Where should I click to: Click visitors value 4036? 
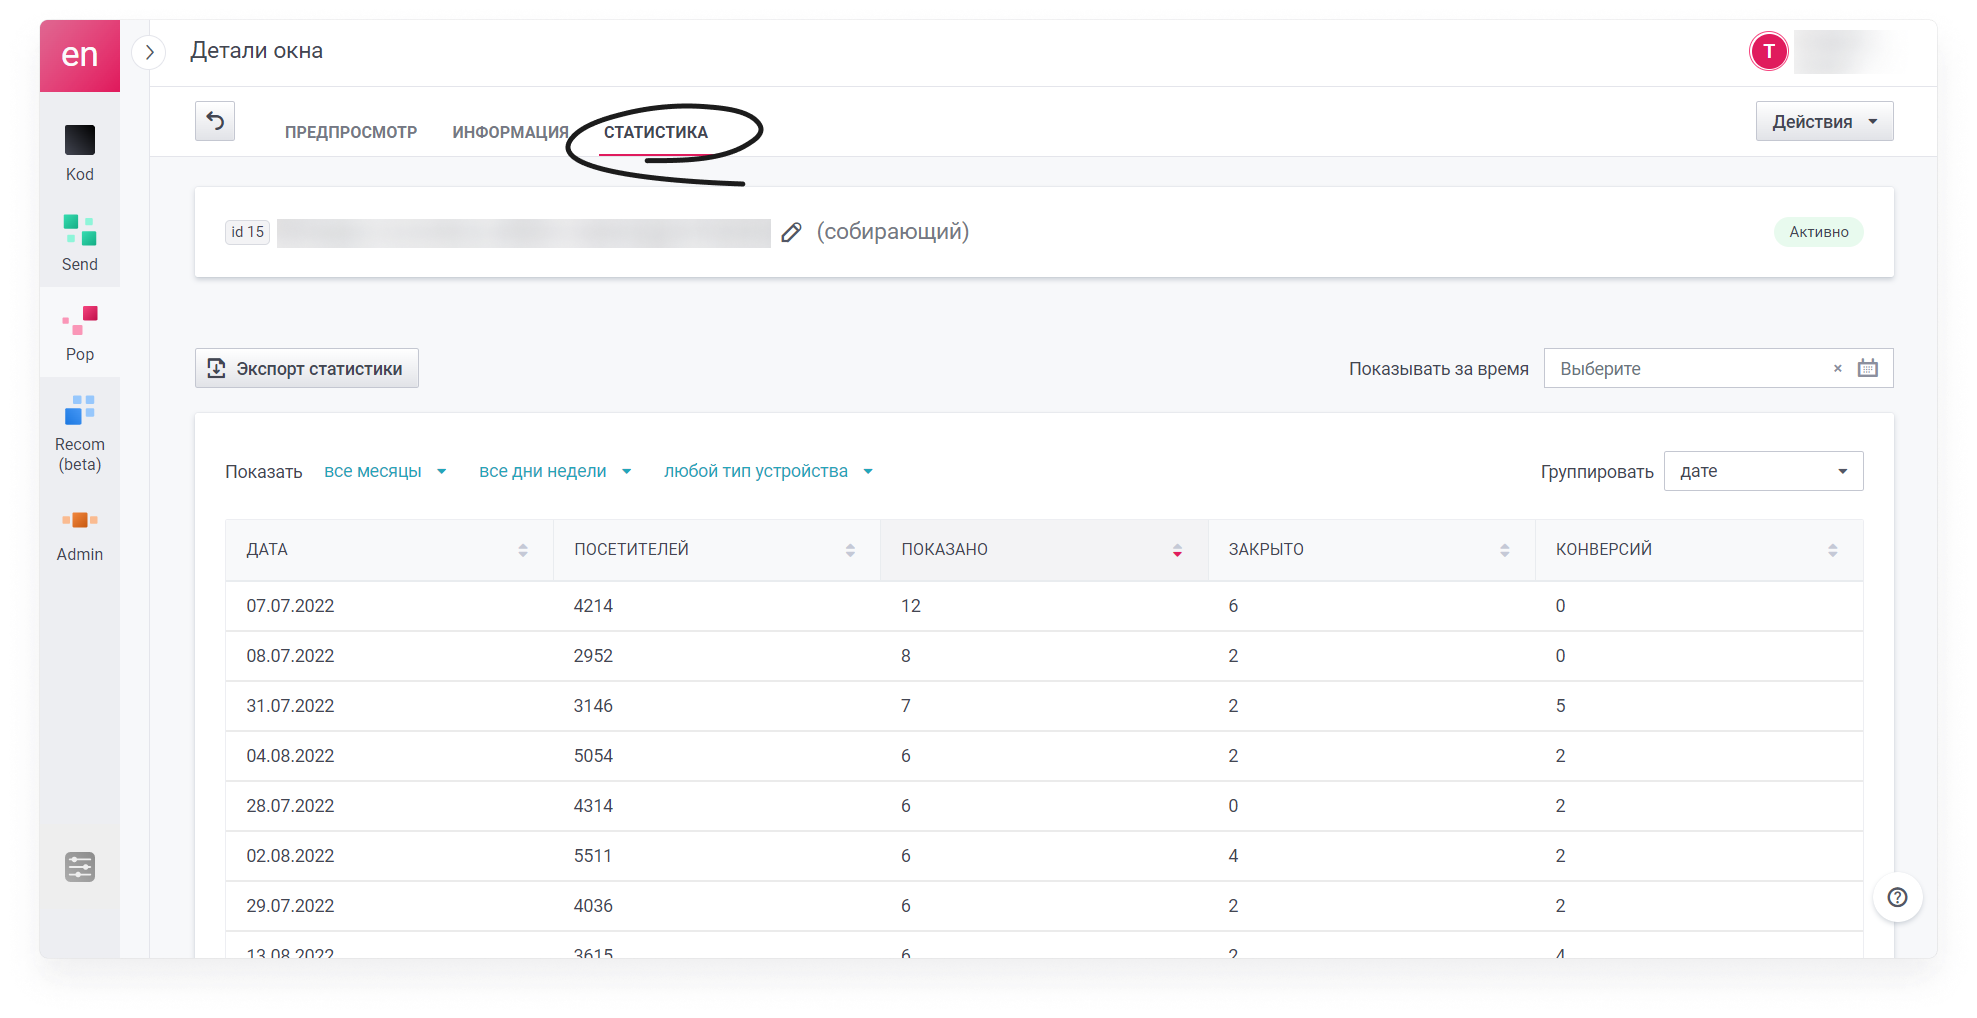tap(593, 906)
